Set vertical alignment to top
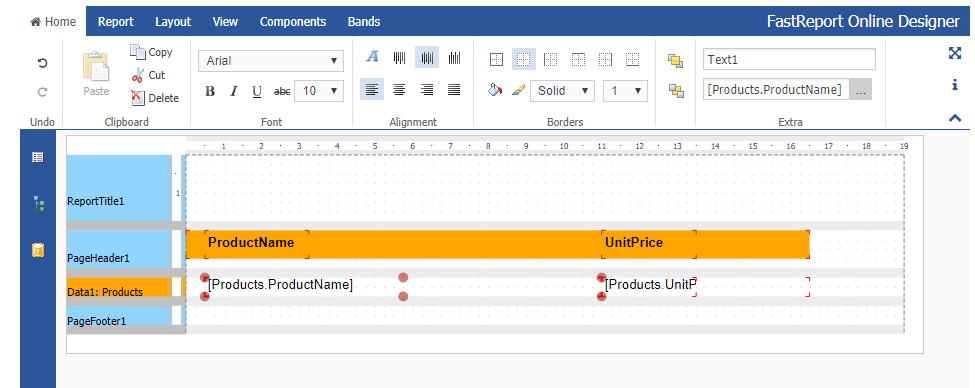975x388 pixels. 399,57
